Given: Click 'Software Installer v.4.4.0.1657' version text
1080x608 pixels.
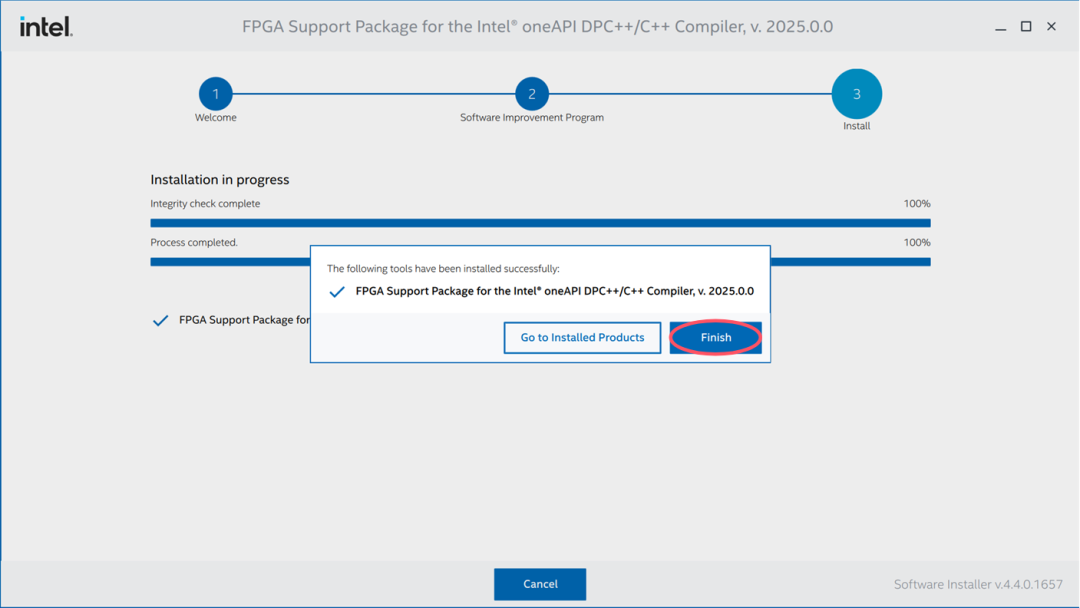Looking at the screenshot, I should pos(978,585).
